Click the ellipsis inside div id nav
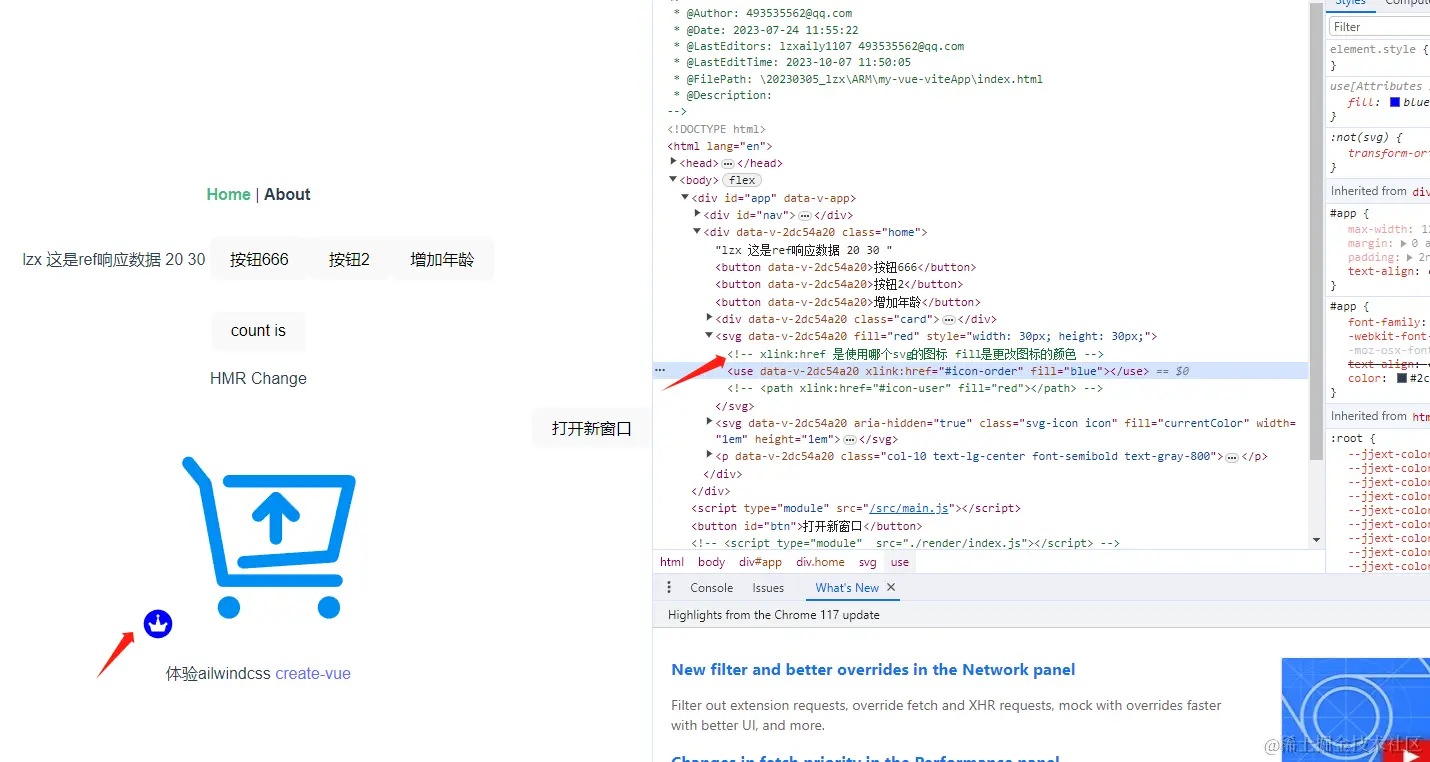Image resolution: width=1430 pixels, height=762 pixels. pos(805,215)
